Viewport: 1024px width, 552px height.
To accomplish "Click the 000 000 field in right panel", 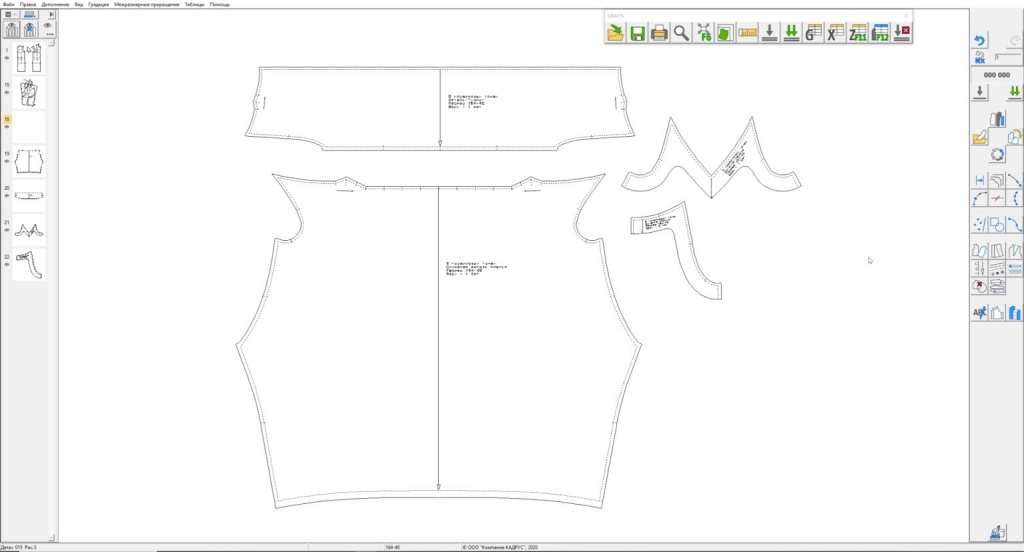I will 996,75.
